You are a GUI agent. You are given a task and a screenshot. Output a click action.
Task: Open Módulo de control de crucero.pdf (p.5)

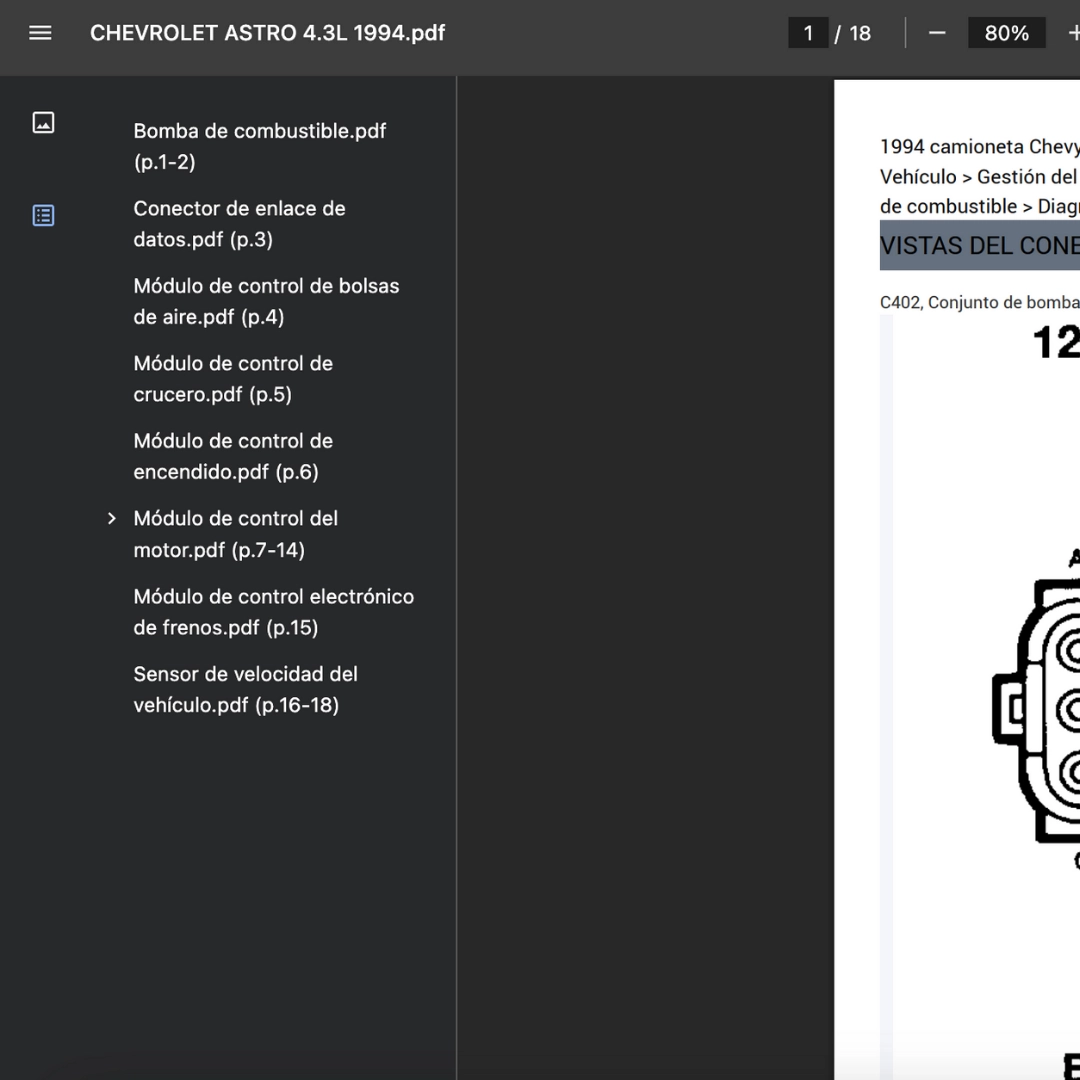(233, 379)
